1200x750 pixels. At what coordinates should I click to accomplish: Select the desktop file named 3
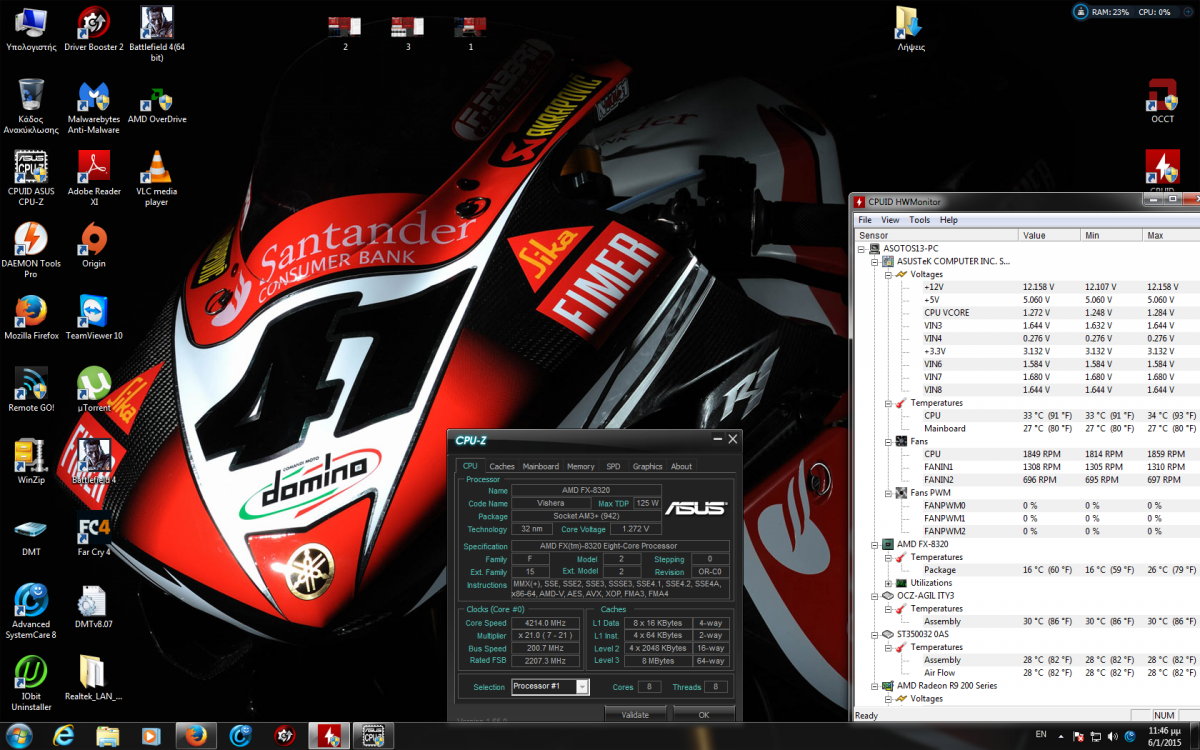(x=408, y=33)
